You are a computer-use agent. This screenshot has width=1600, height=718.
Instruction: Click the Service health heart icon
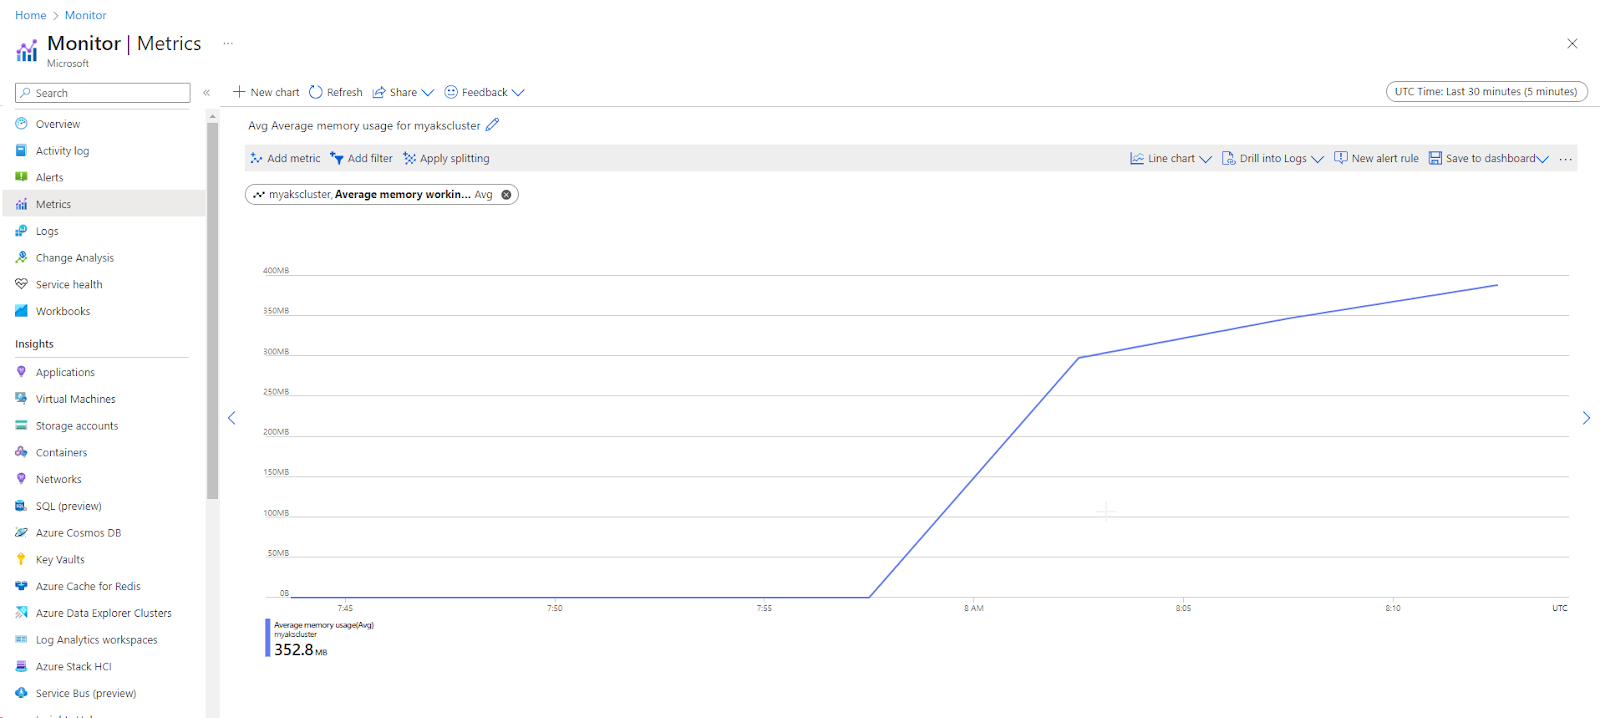point(21,284)
